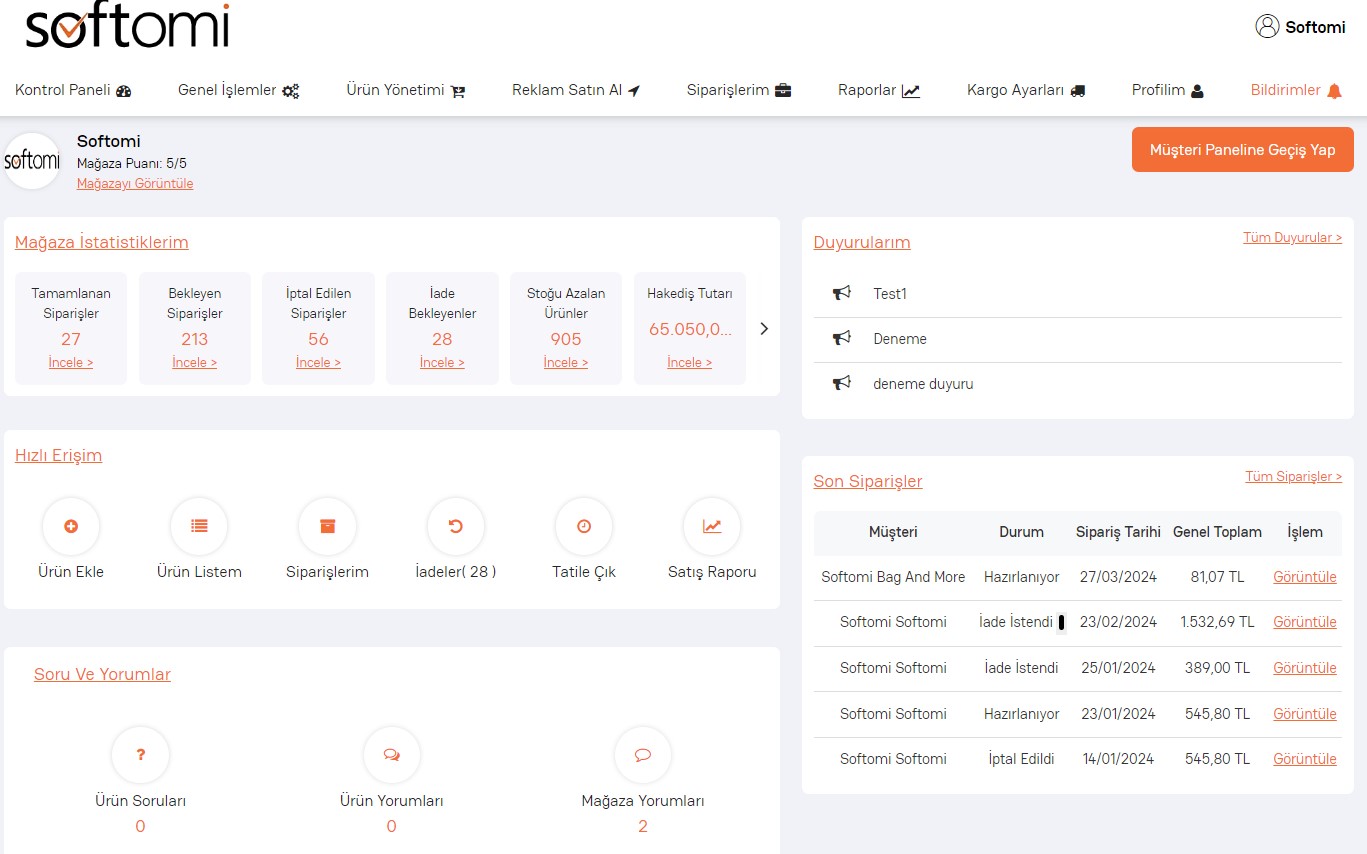Expand statistics with the right chevron arrow
This screenshot has width=1367, height=854.
tap(764, 328)
